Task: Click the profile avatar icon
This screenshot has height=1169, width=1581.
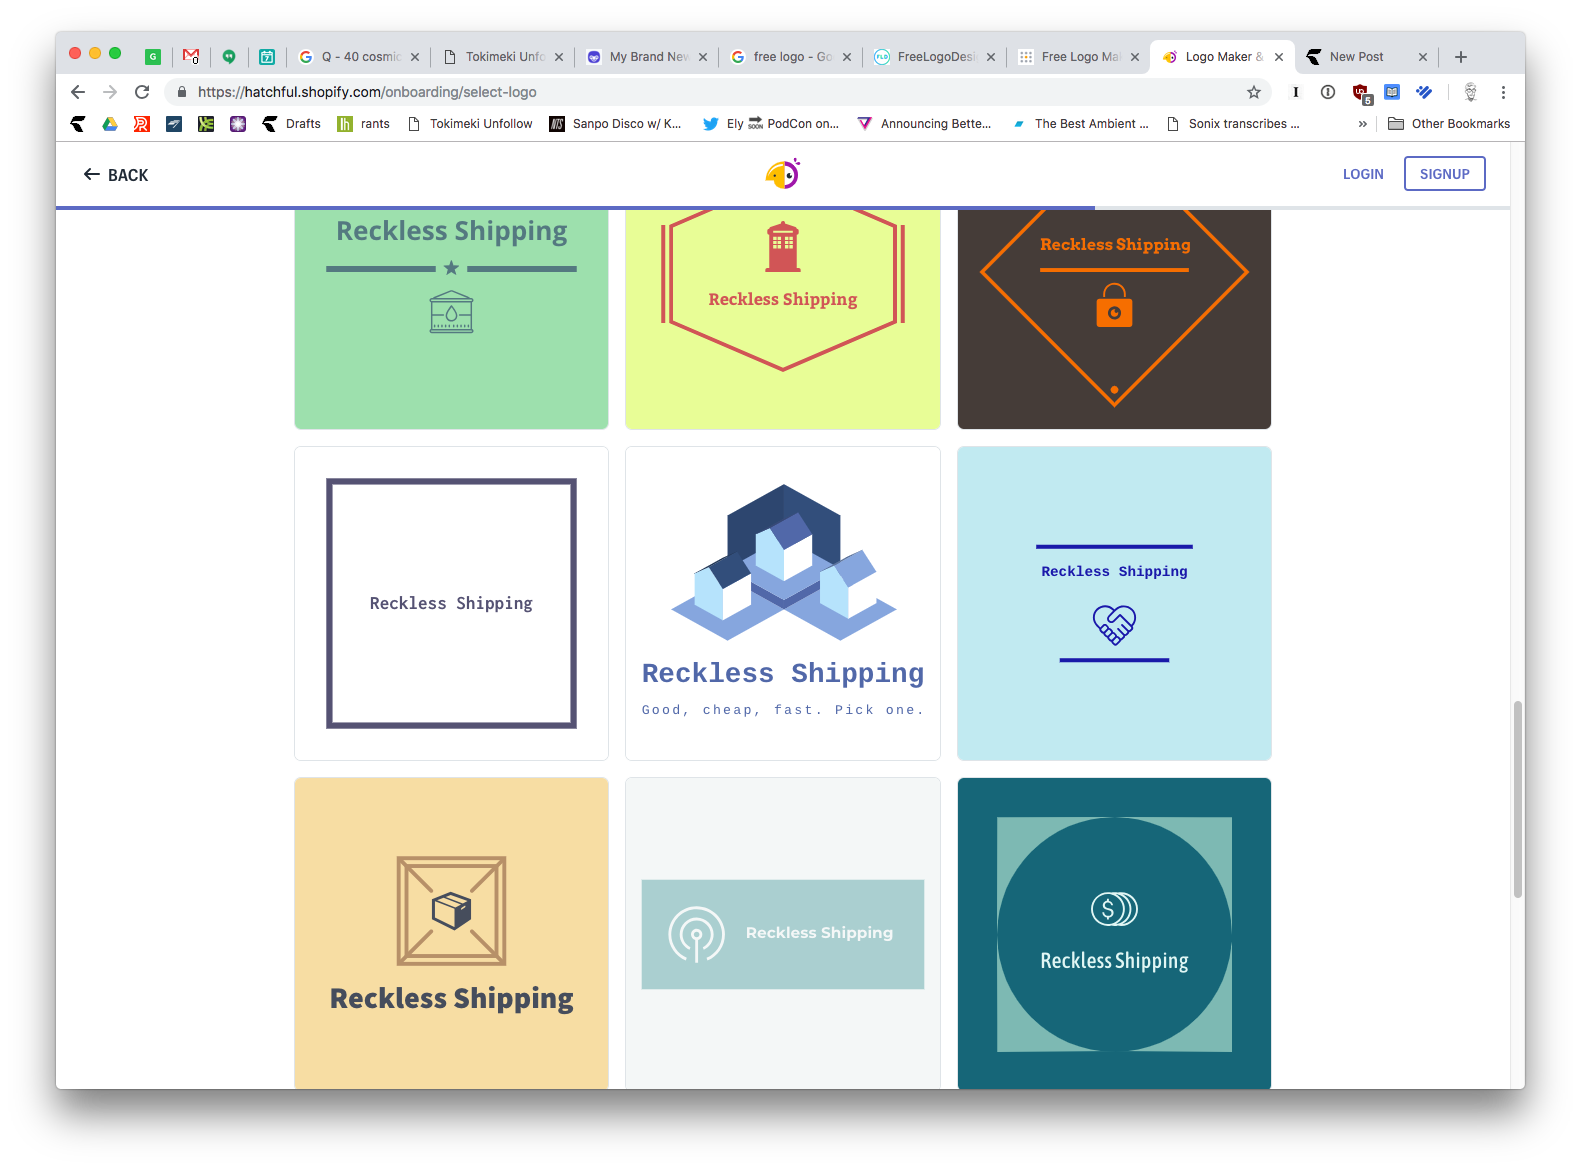Action: point(1471,92)
